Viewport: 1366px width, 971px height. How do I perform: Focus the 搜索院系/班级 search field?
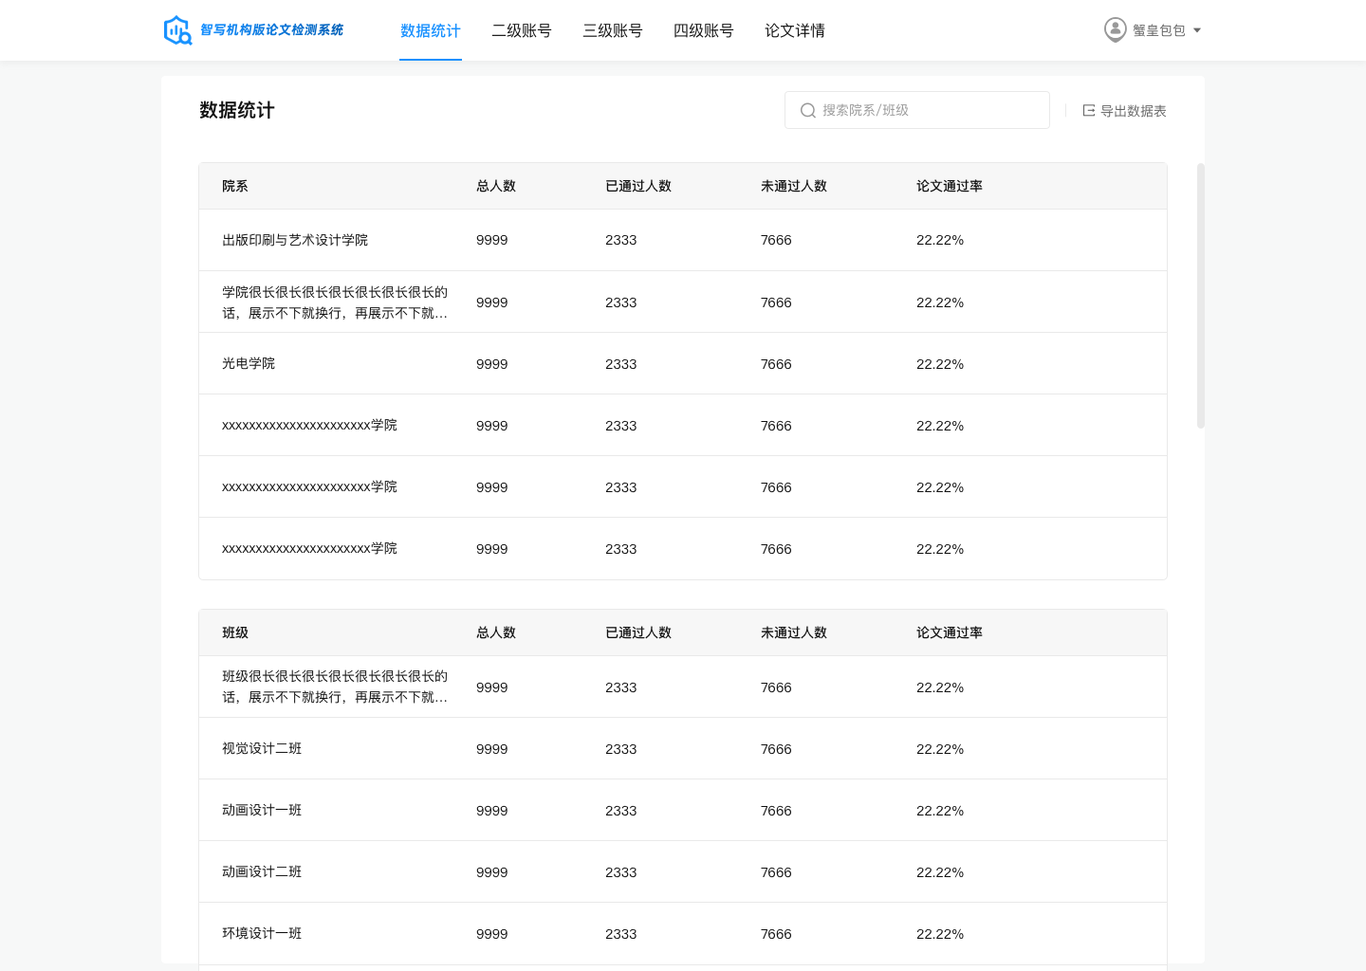917,110
